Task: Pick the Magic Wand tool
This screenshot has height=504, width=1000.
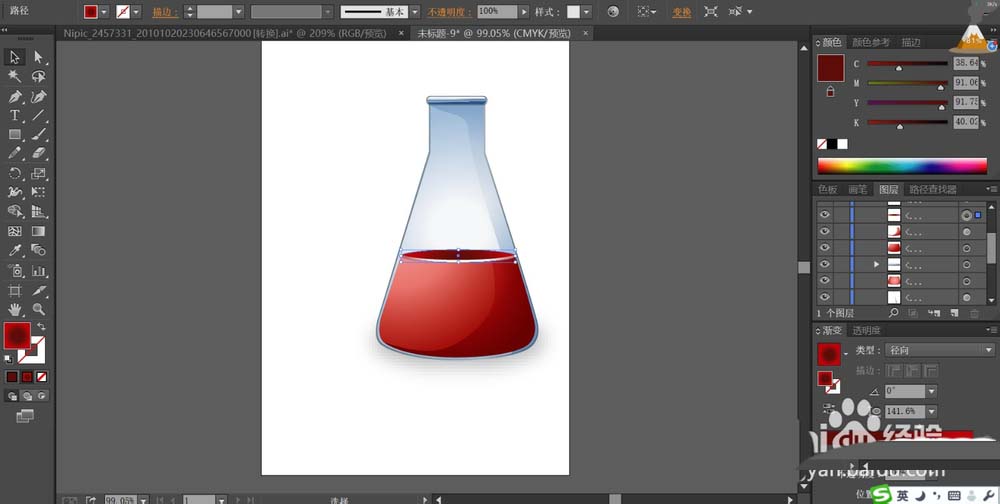Action: pos(14,77)
